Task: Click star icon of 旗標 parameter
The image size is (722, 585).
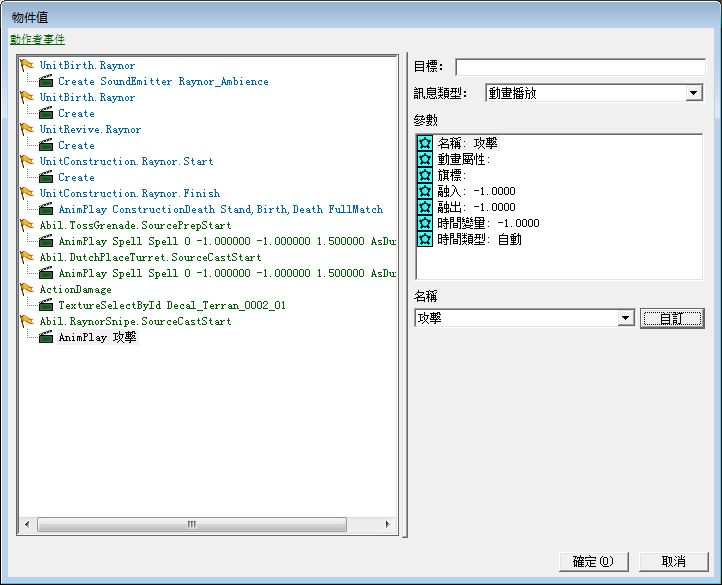Action: [425, 175]
